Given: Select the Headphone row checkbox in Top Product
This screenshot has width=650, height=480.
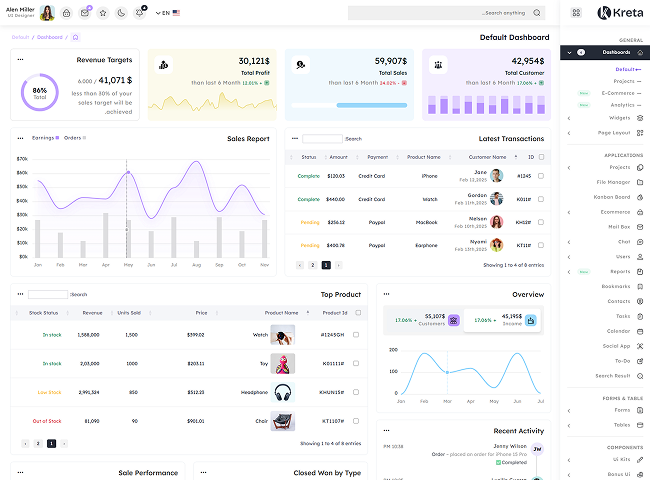Looking at the screenshot, I should tap(357, 393).
